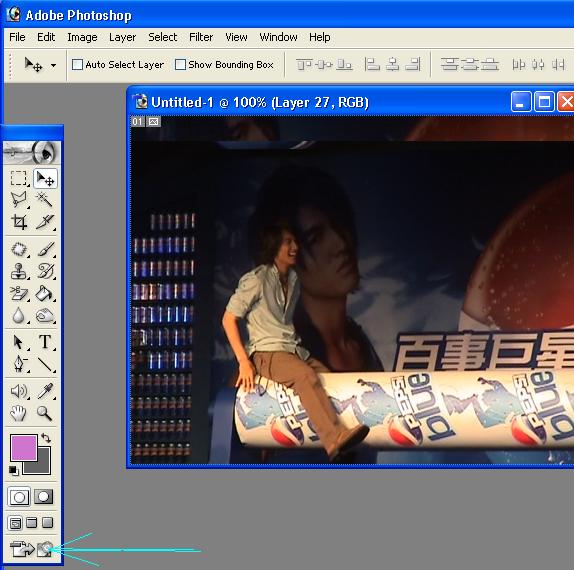Select the Crop tool

coord(18,221)
